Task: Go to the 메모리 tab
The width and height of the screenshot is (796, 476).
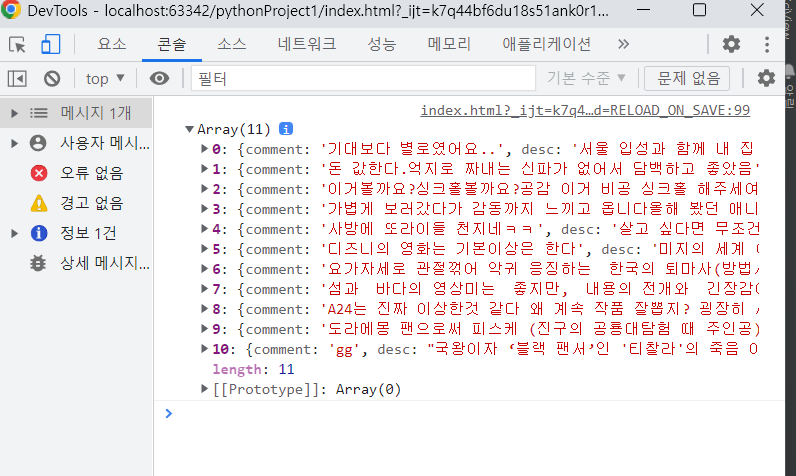Action: (449, 45)
